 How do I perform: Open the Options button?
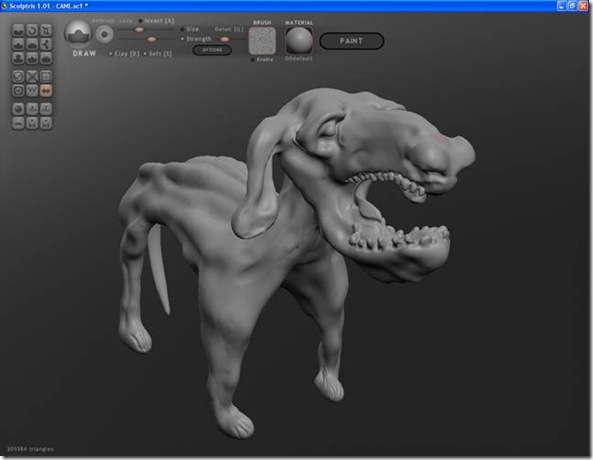(x=212, y=50)
